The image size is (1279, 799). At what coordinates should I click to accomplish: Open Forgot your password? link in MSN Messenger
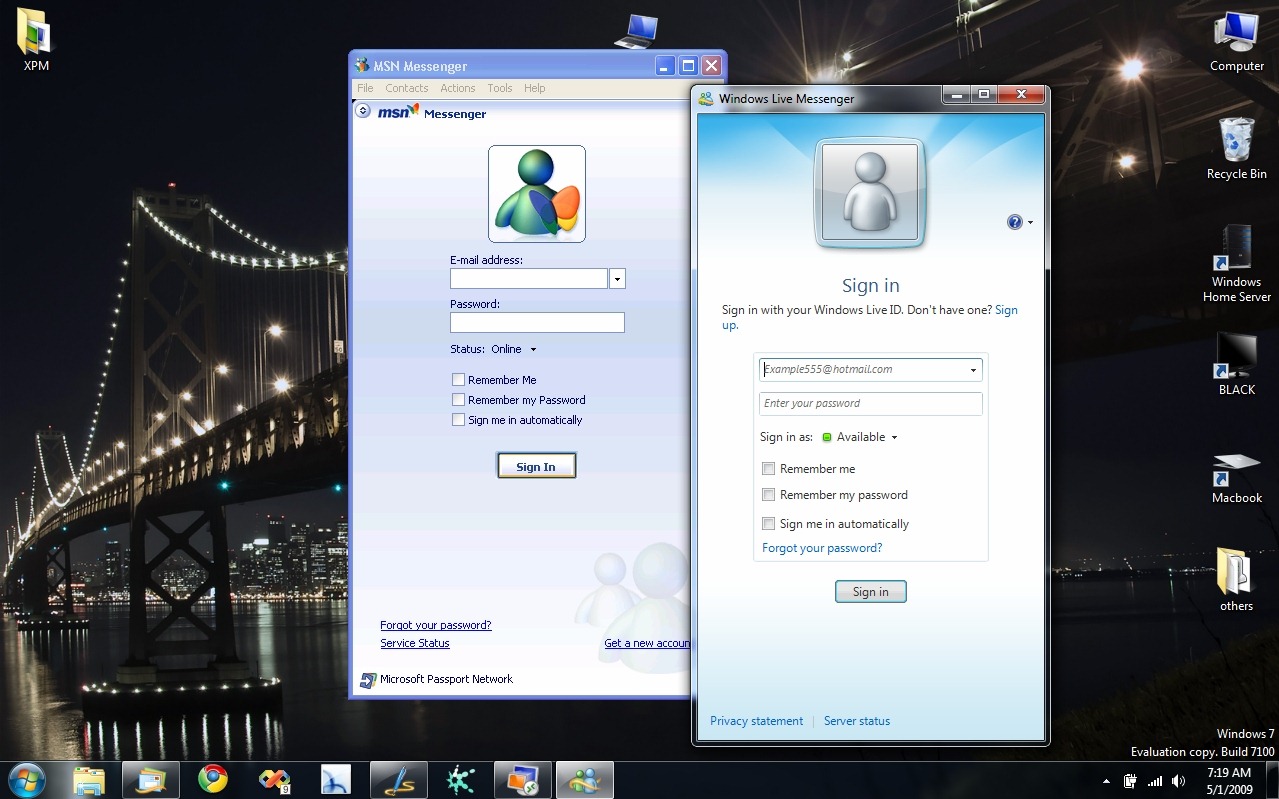click(x=436, y=625)
